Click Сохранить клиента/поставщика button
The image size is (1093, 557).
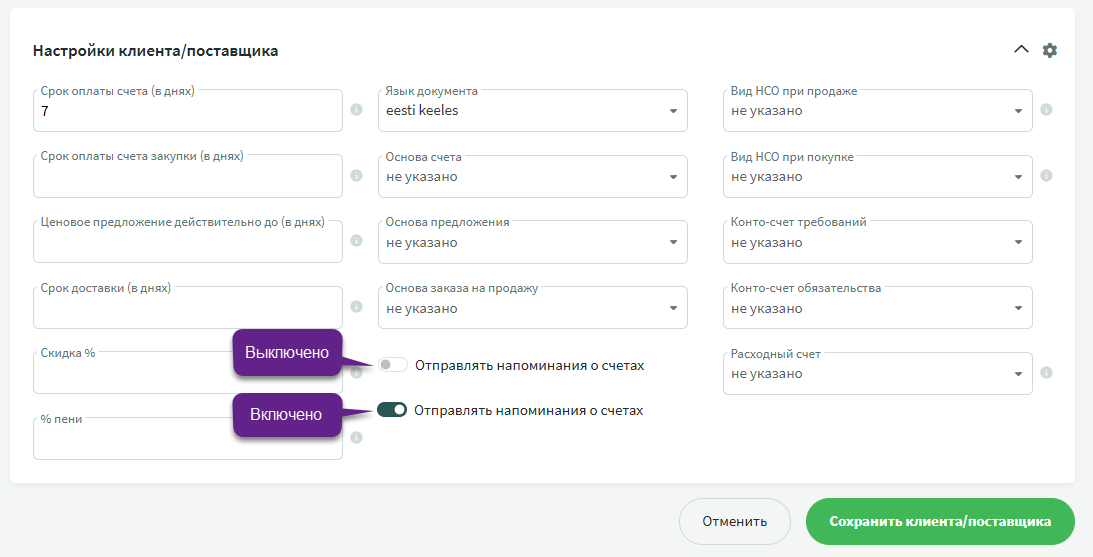940,521
